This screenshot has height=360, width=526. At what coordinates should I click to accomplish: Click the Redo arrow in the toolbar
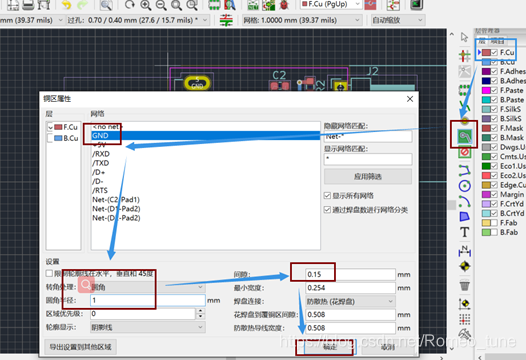pos(82,5)
